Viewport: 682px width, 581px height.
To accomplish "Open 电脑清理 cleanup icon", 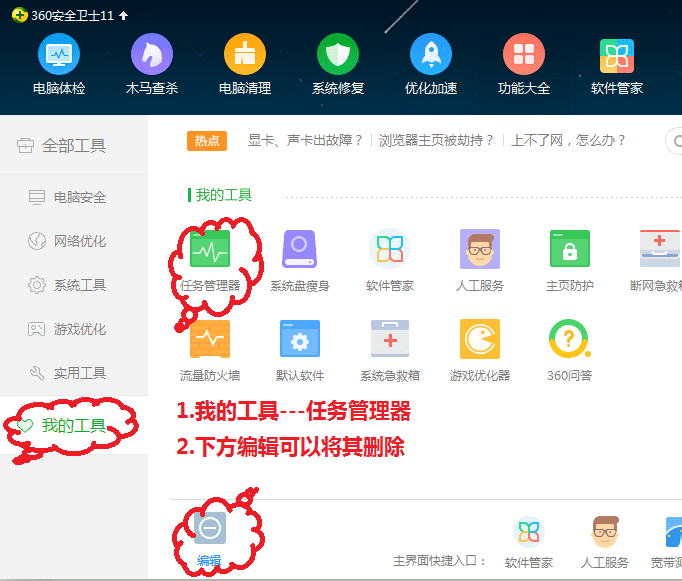I will coord(245,54).
